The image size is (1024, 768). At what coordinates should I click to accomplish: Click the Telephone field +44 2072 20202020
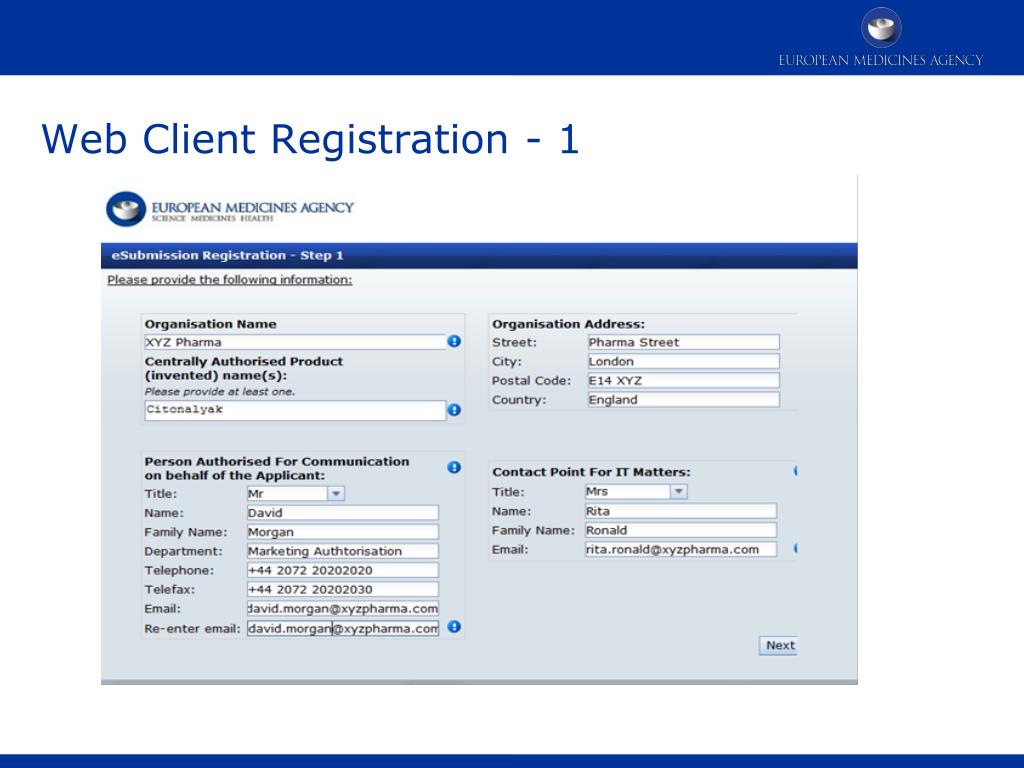[343, 570]
